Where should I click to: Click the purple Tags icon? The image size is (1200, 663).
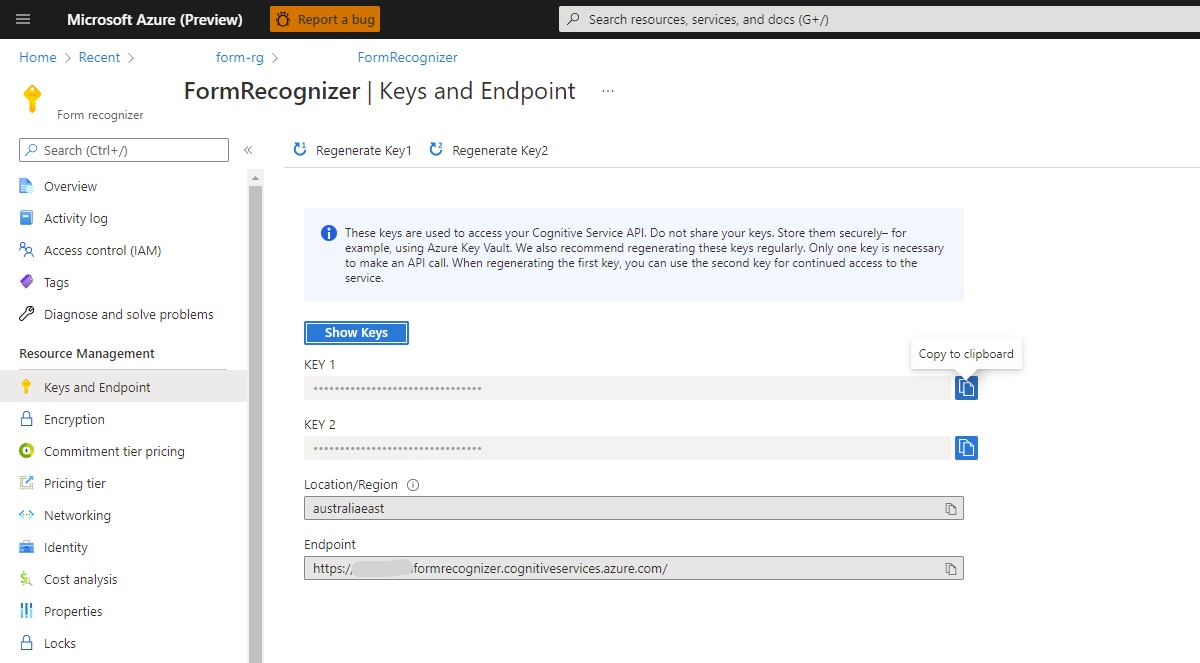click(27, 282)
